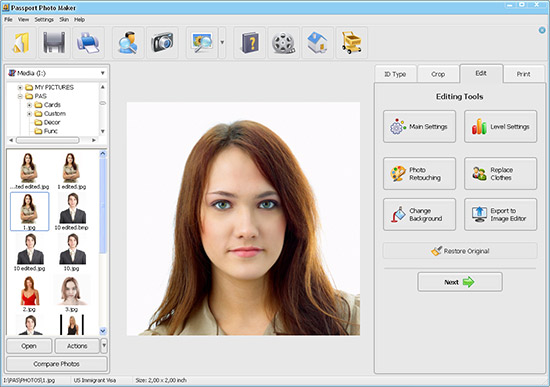Click the Restore Original button
Screen dimensions: 550x387
click(460, 251)
